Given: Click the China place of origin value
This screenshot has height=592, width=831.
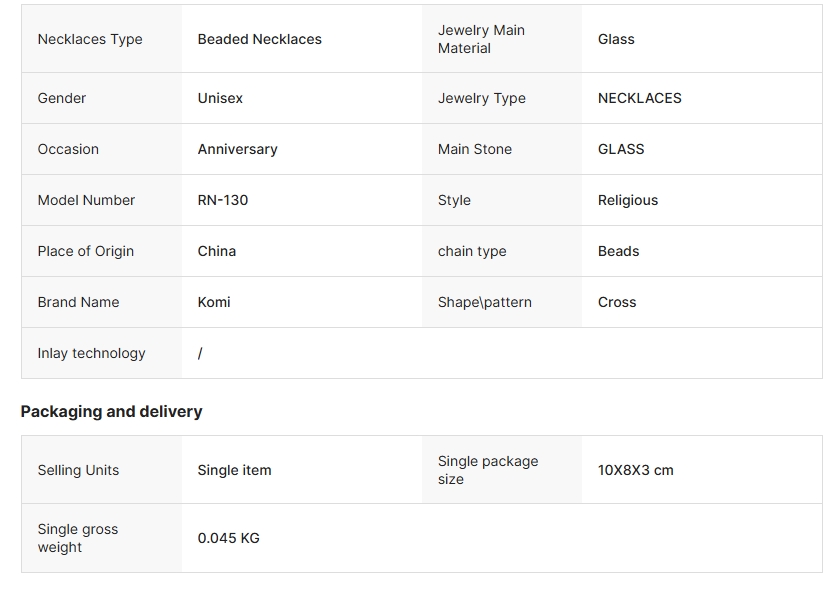Looking at the screenshot, I should (217, 251).
